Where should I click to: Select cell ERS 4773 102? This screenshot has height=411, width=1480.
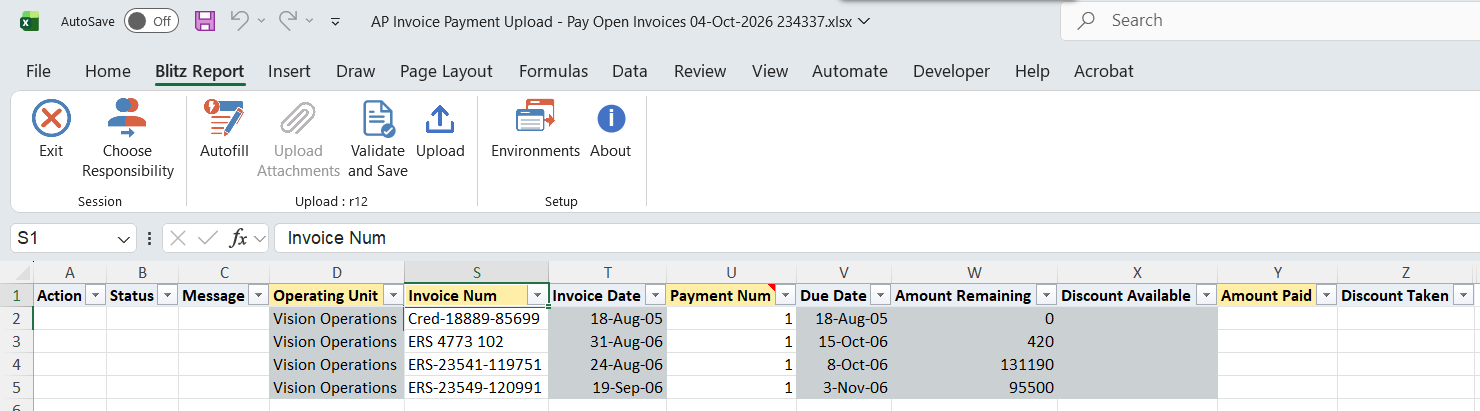tap(476, 342)
